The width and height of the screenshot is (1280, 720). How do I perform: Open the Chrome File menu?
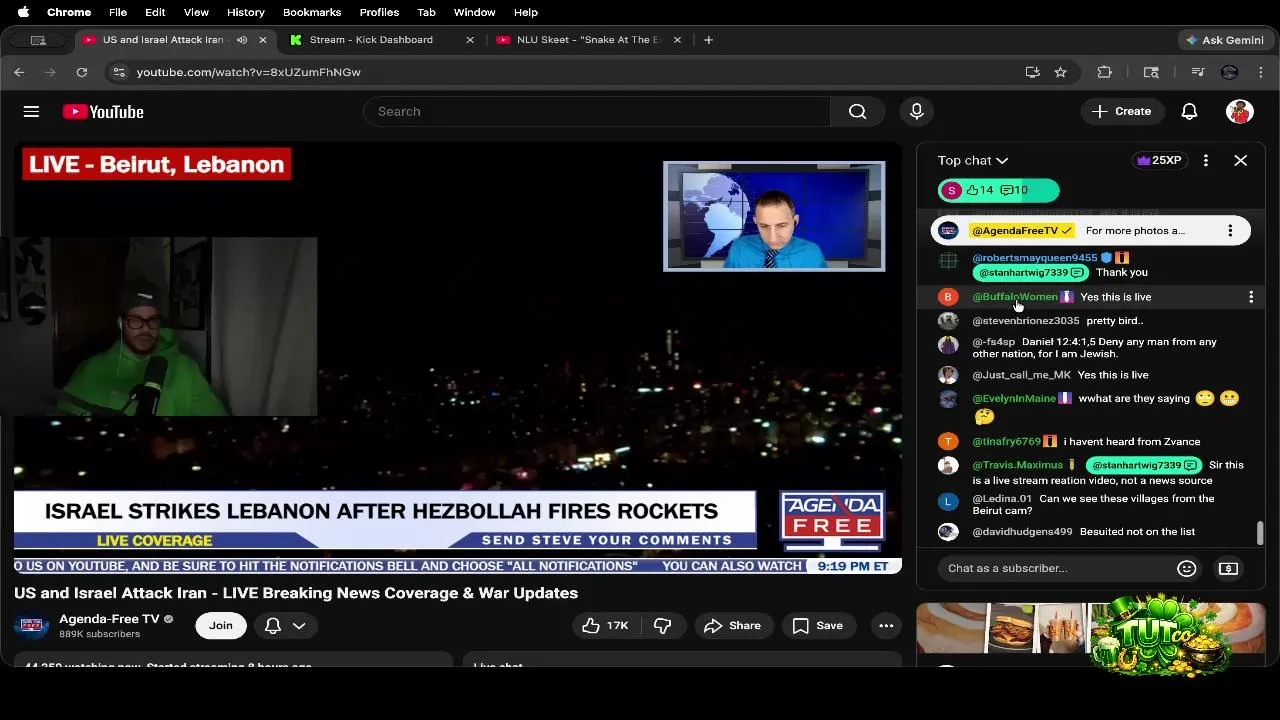118,12
